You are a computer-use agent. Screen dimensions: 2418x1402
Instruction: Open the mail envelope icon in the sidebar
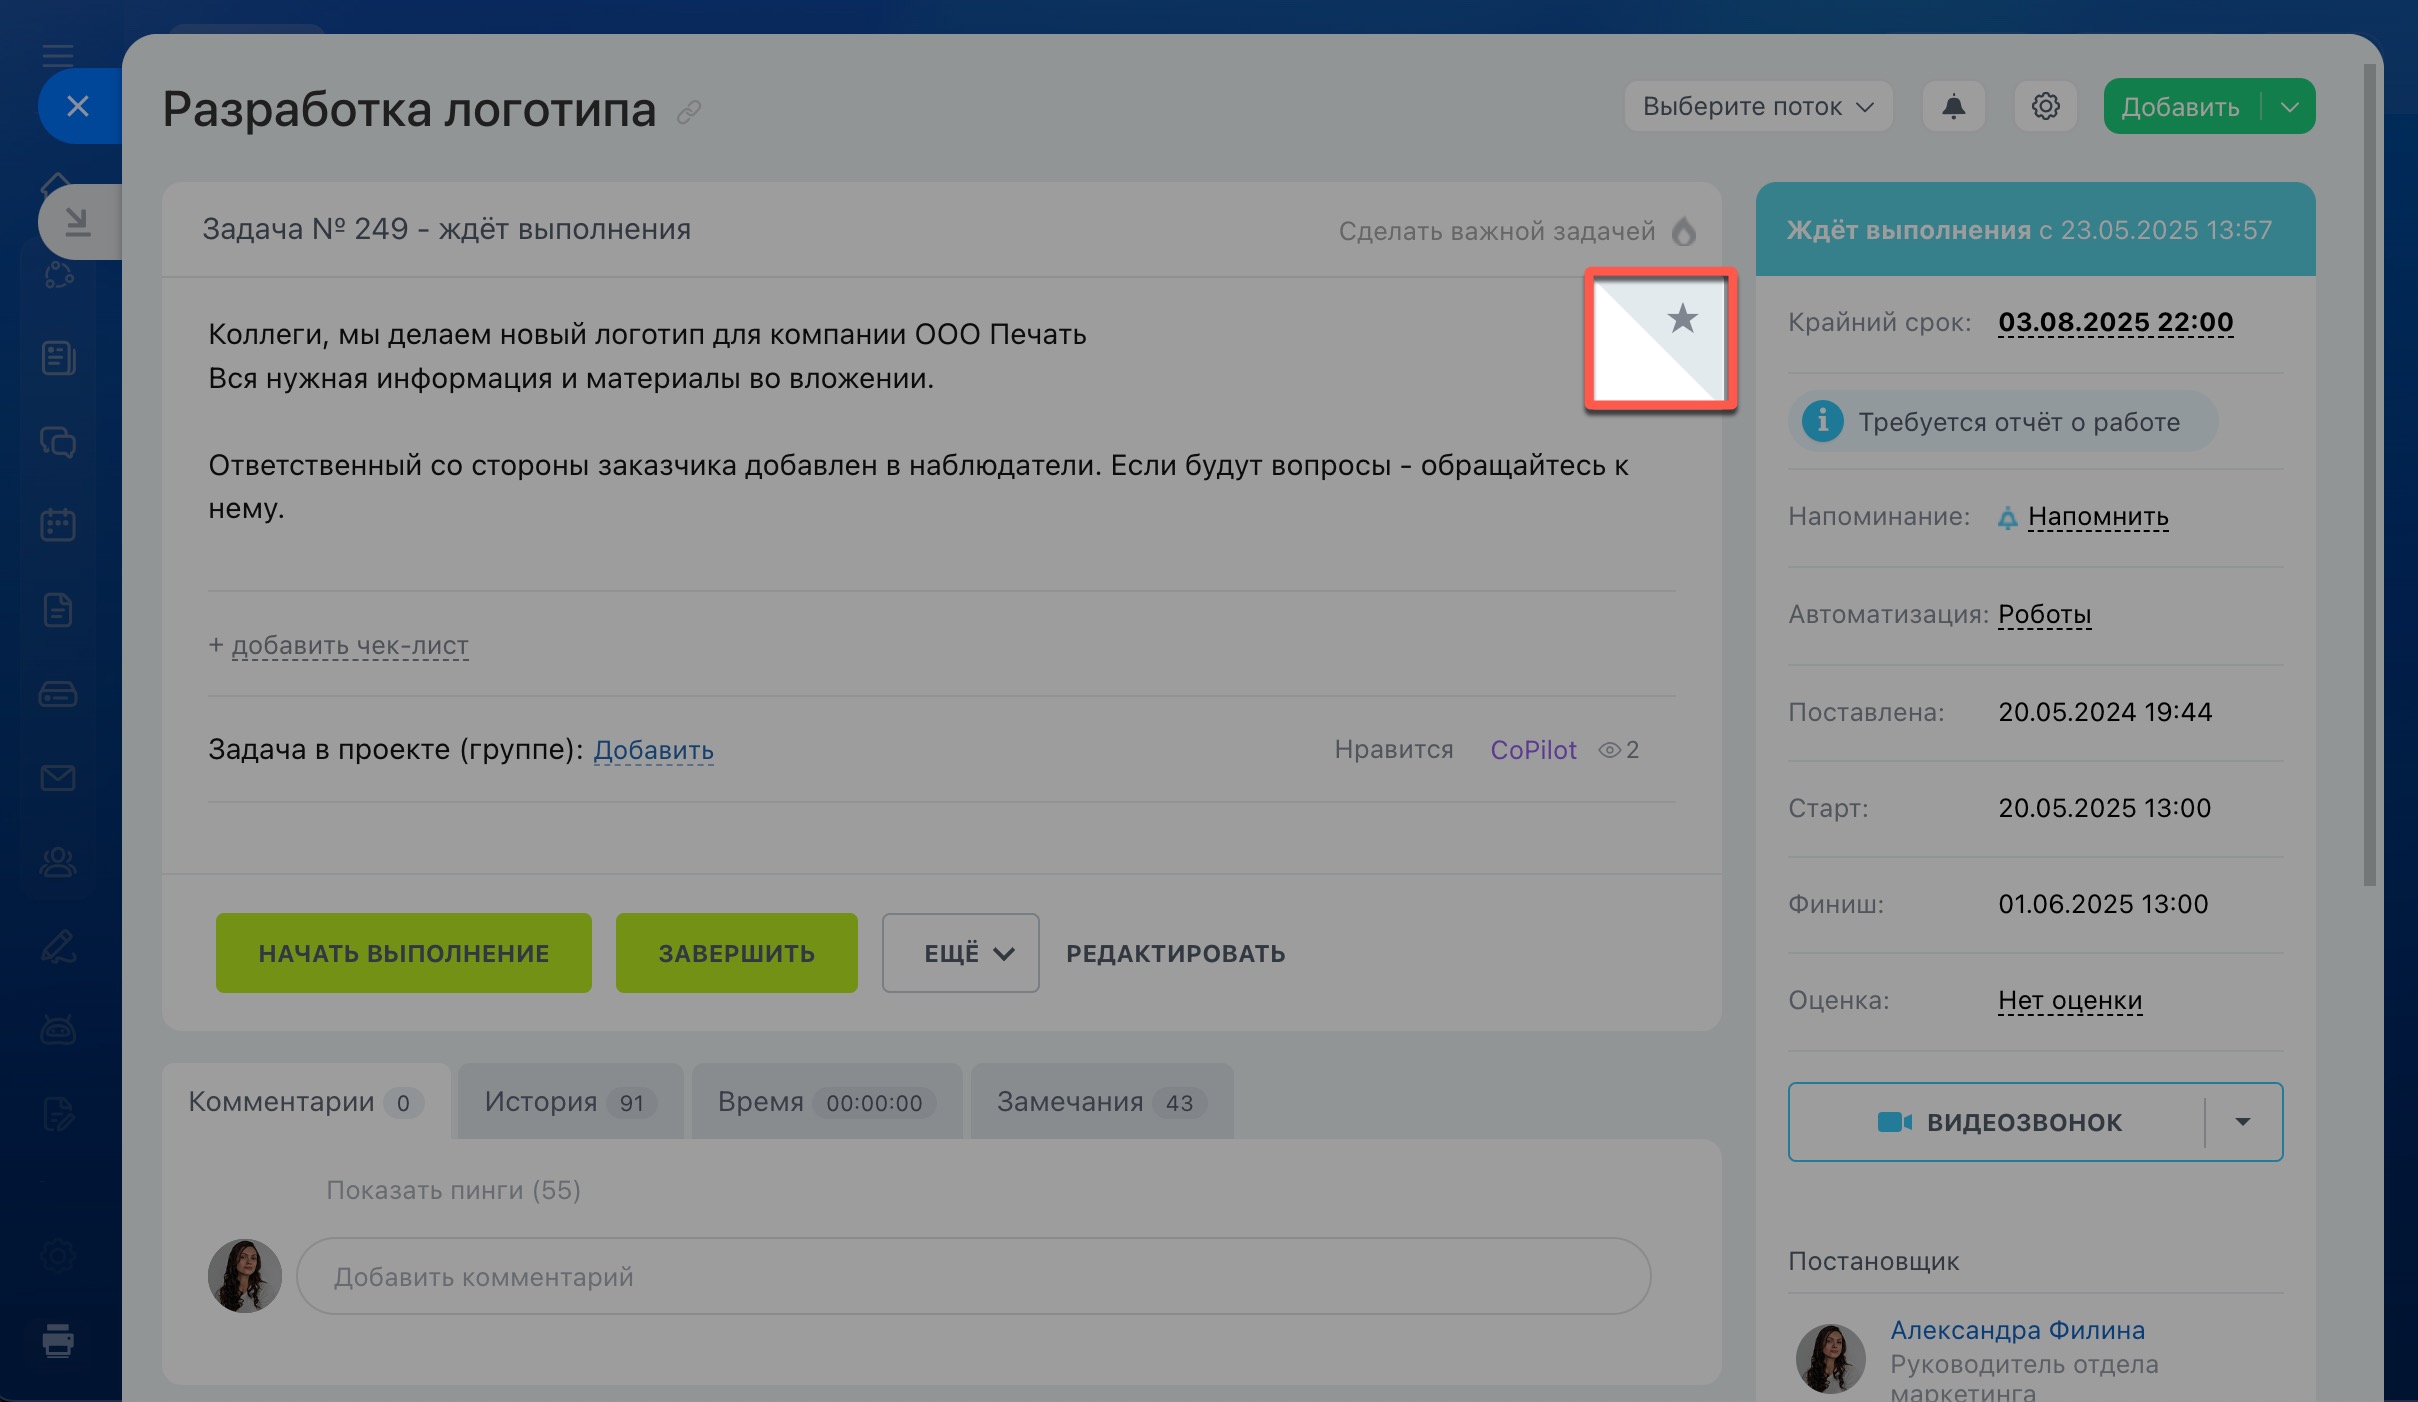58,777
